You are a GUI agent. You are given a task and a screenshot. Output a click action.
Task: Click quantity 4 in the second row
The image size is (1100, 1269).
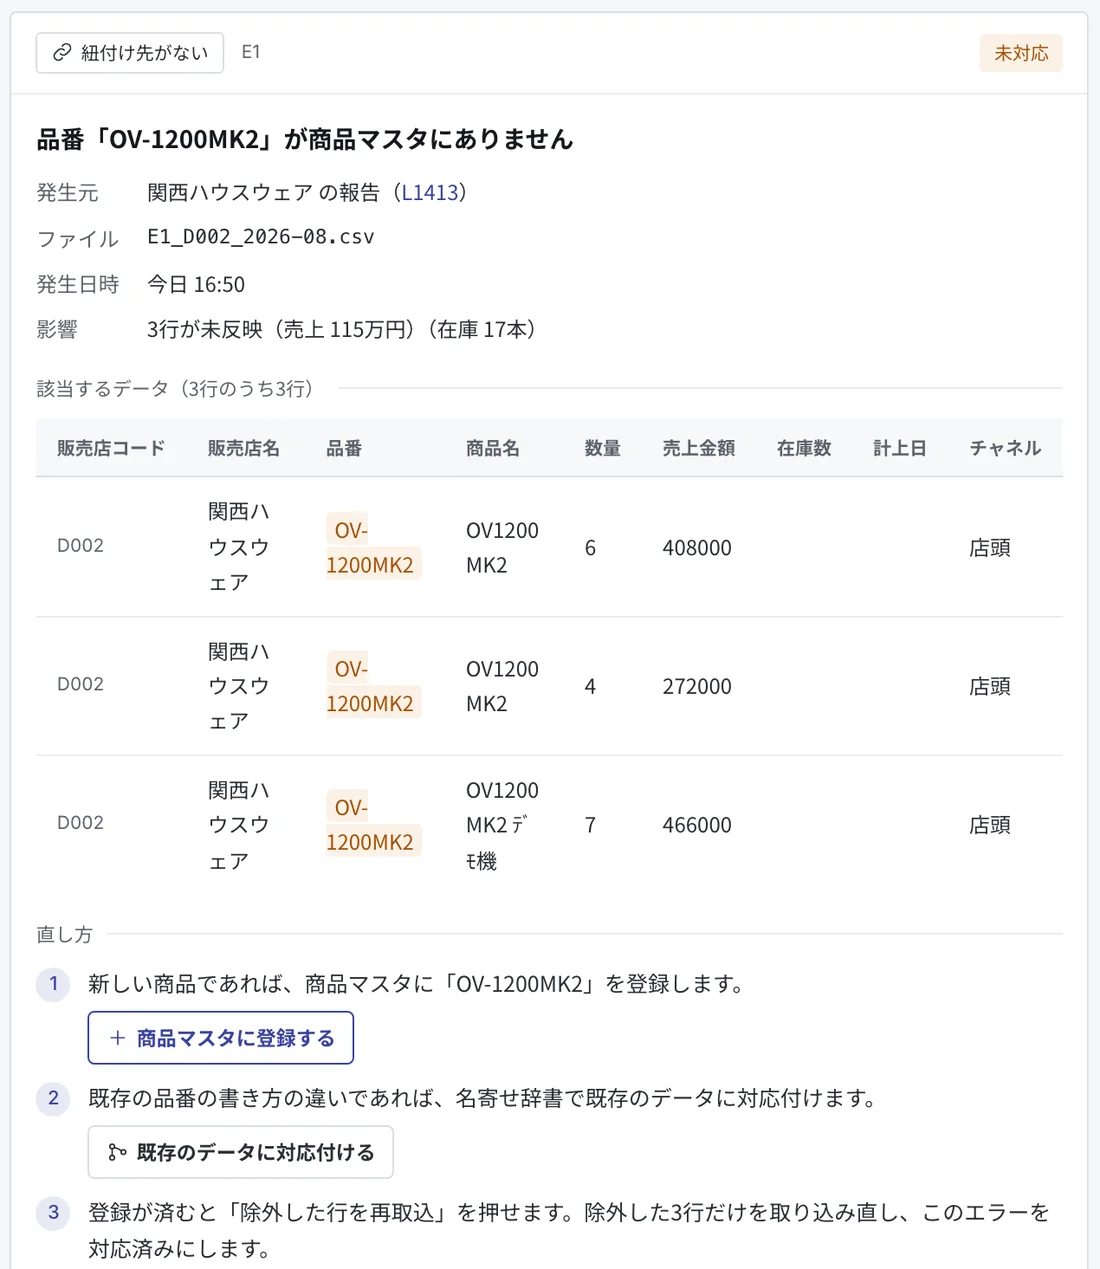tap(590, 687)
